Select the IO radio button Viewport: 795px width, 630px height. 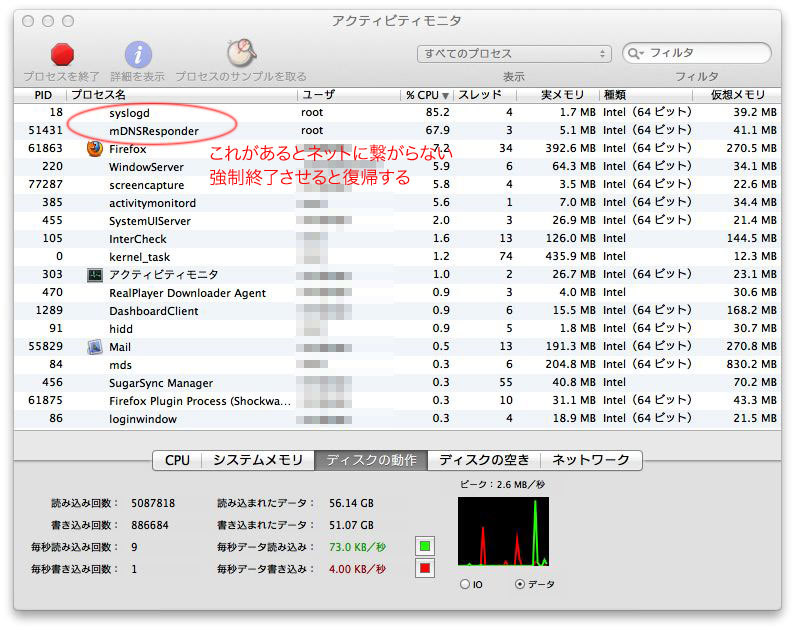click(x=464, y=584)
